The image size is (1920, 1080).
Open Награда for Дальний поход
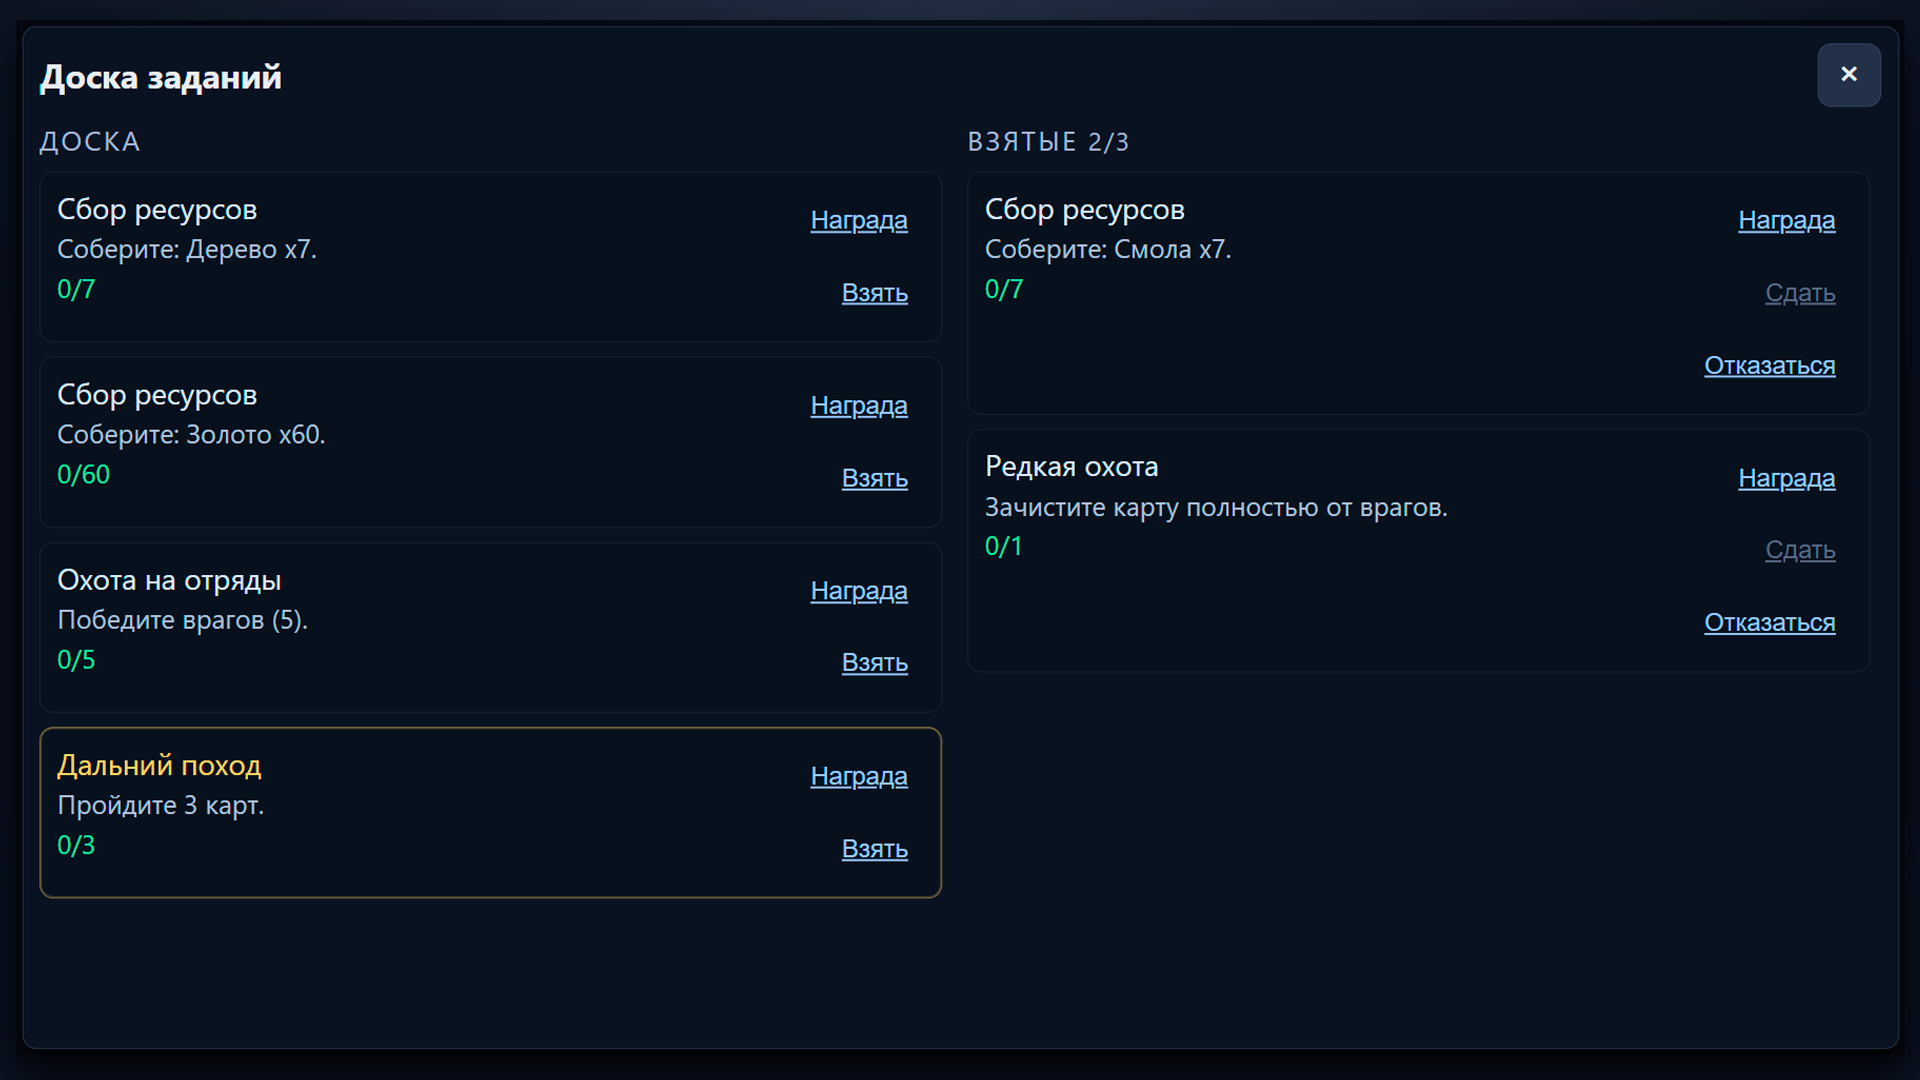coord(858,776)
